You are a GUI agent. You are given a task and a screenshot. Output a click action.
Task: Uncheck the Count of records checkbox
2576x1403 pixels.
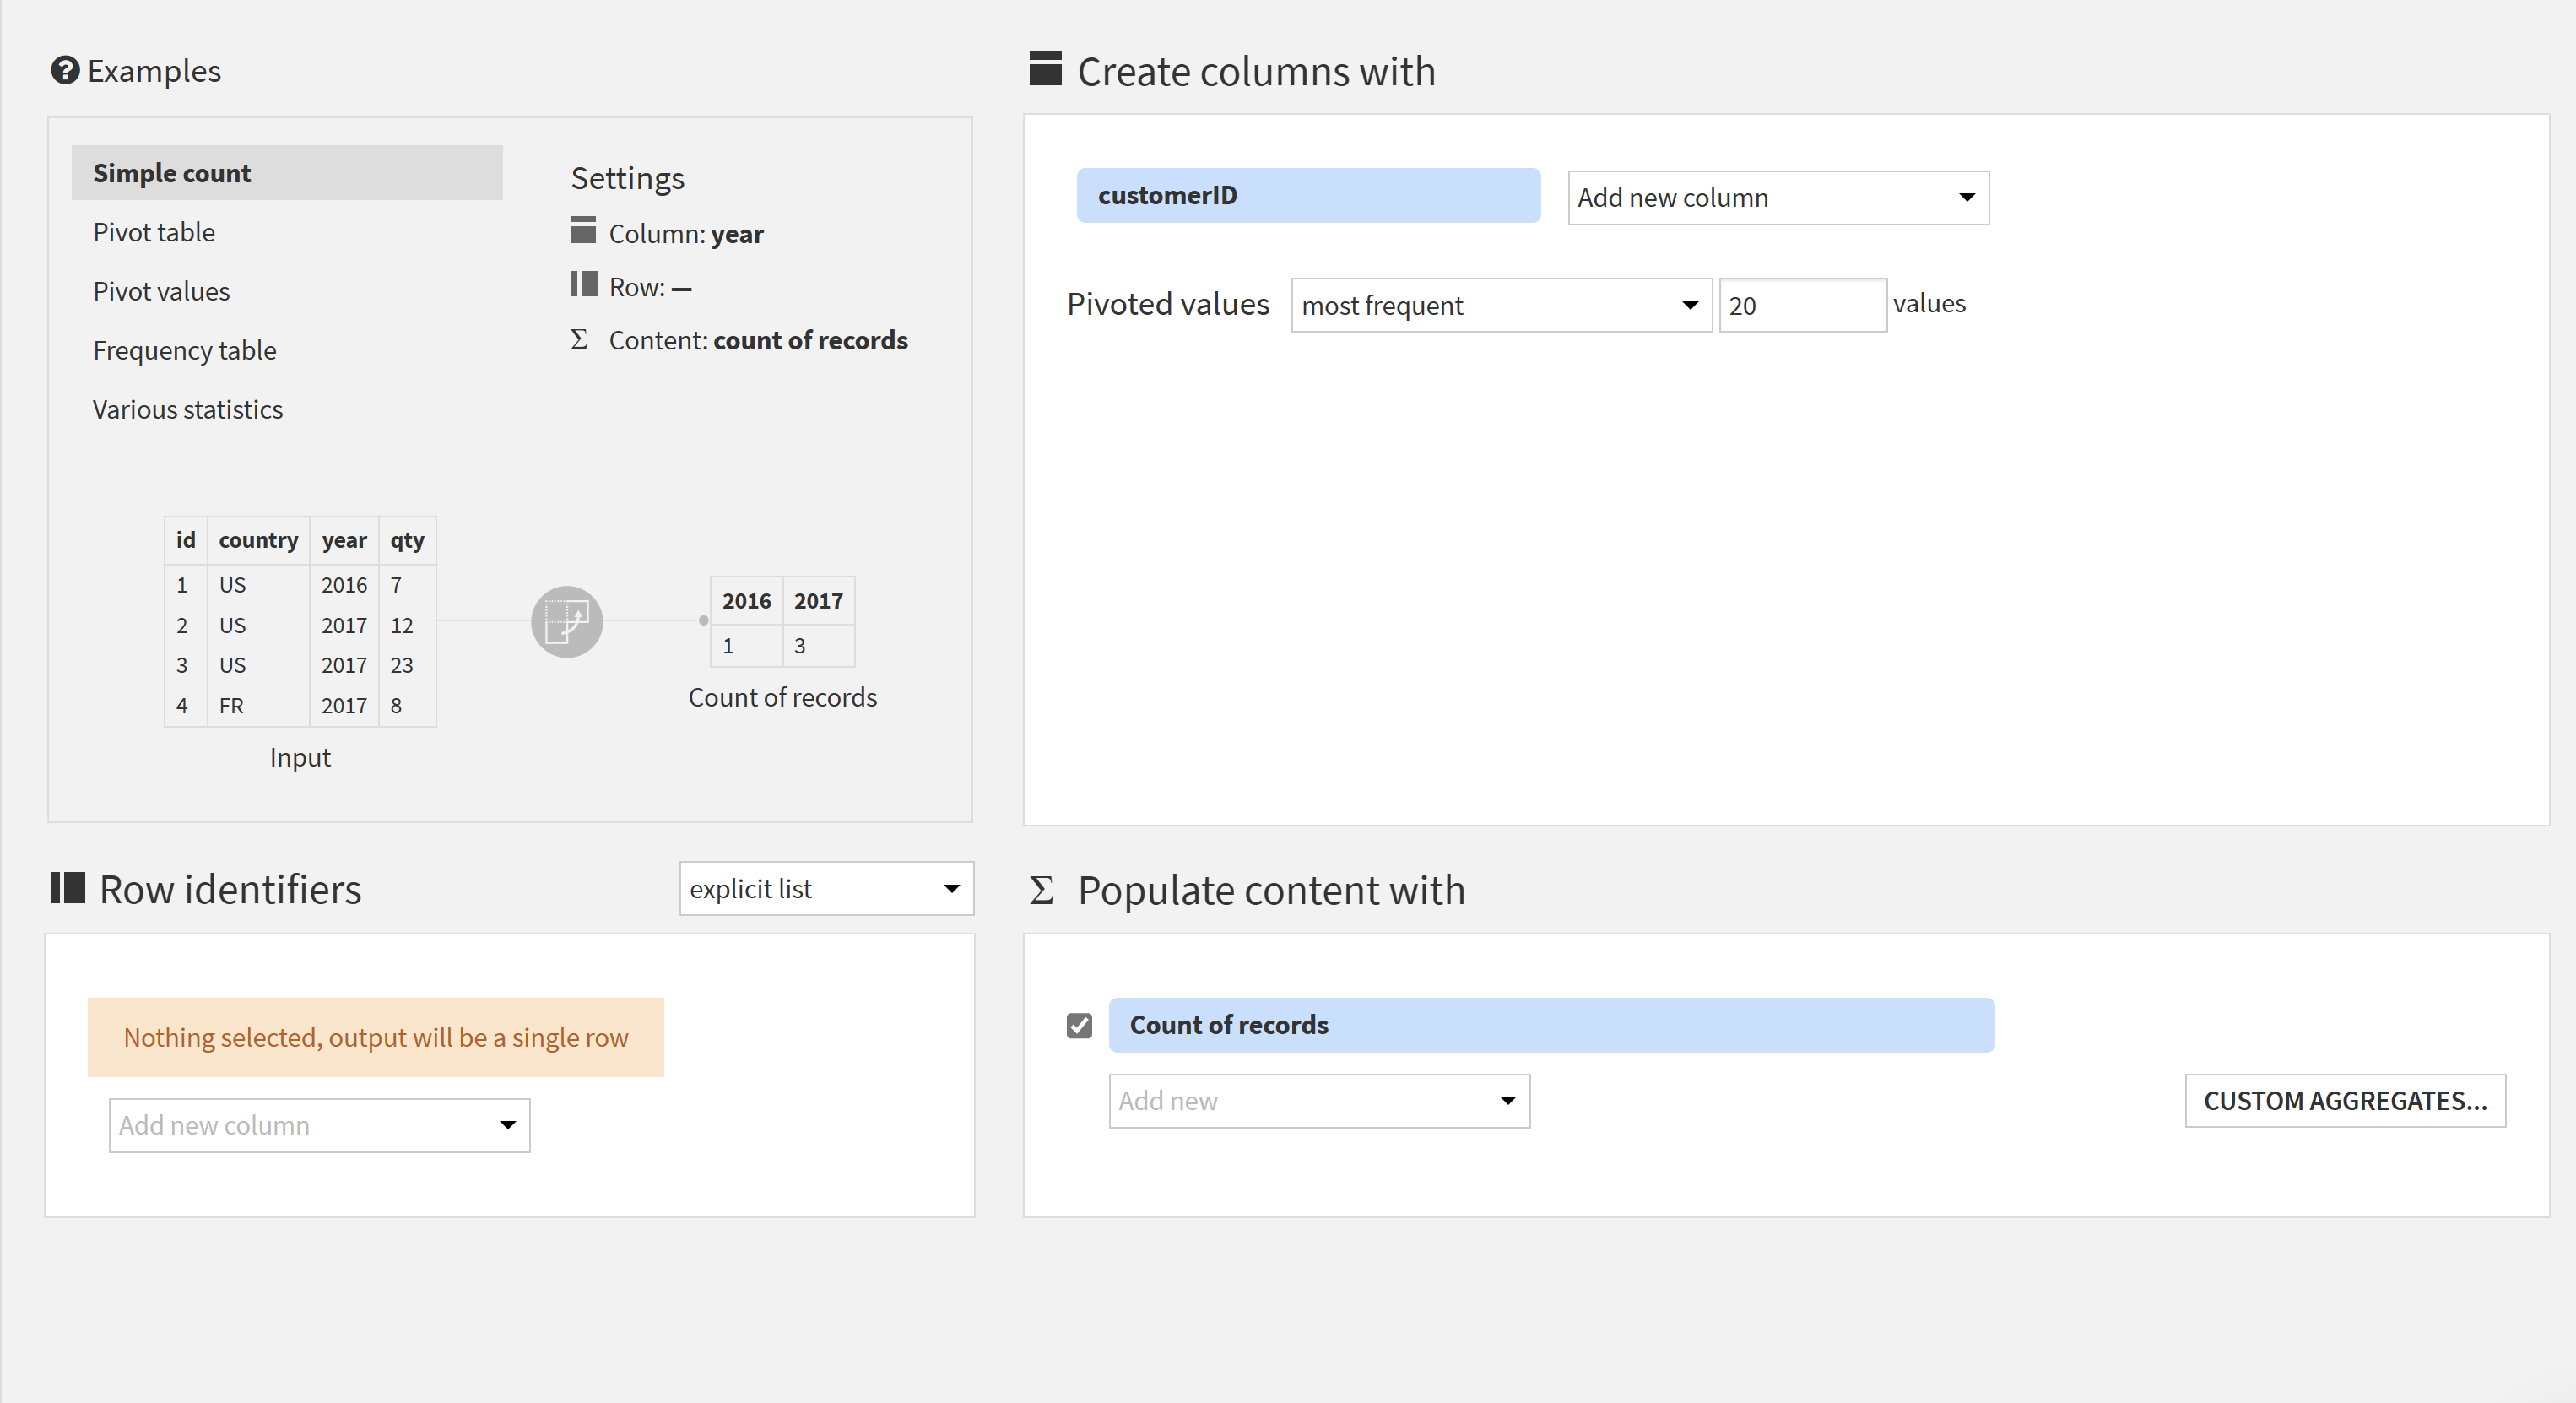pos(1079,1025)
